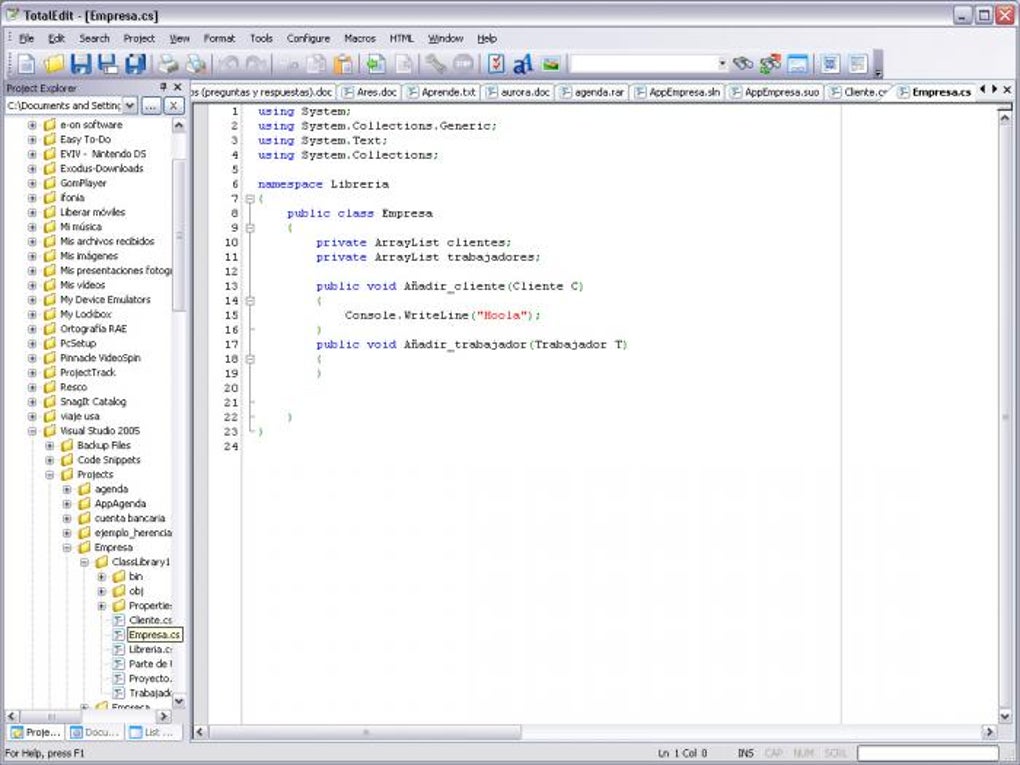This screenshot has height=765, width=1020.
Task: Click the Paste clipboard toolbar icon
Action: point(343,64)
